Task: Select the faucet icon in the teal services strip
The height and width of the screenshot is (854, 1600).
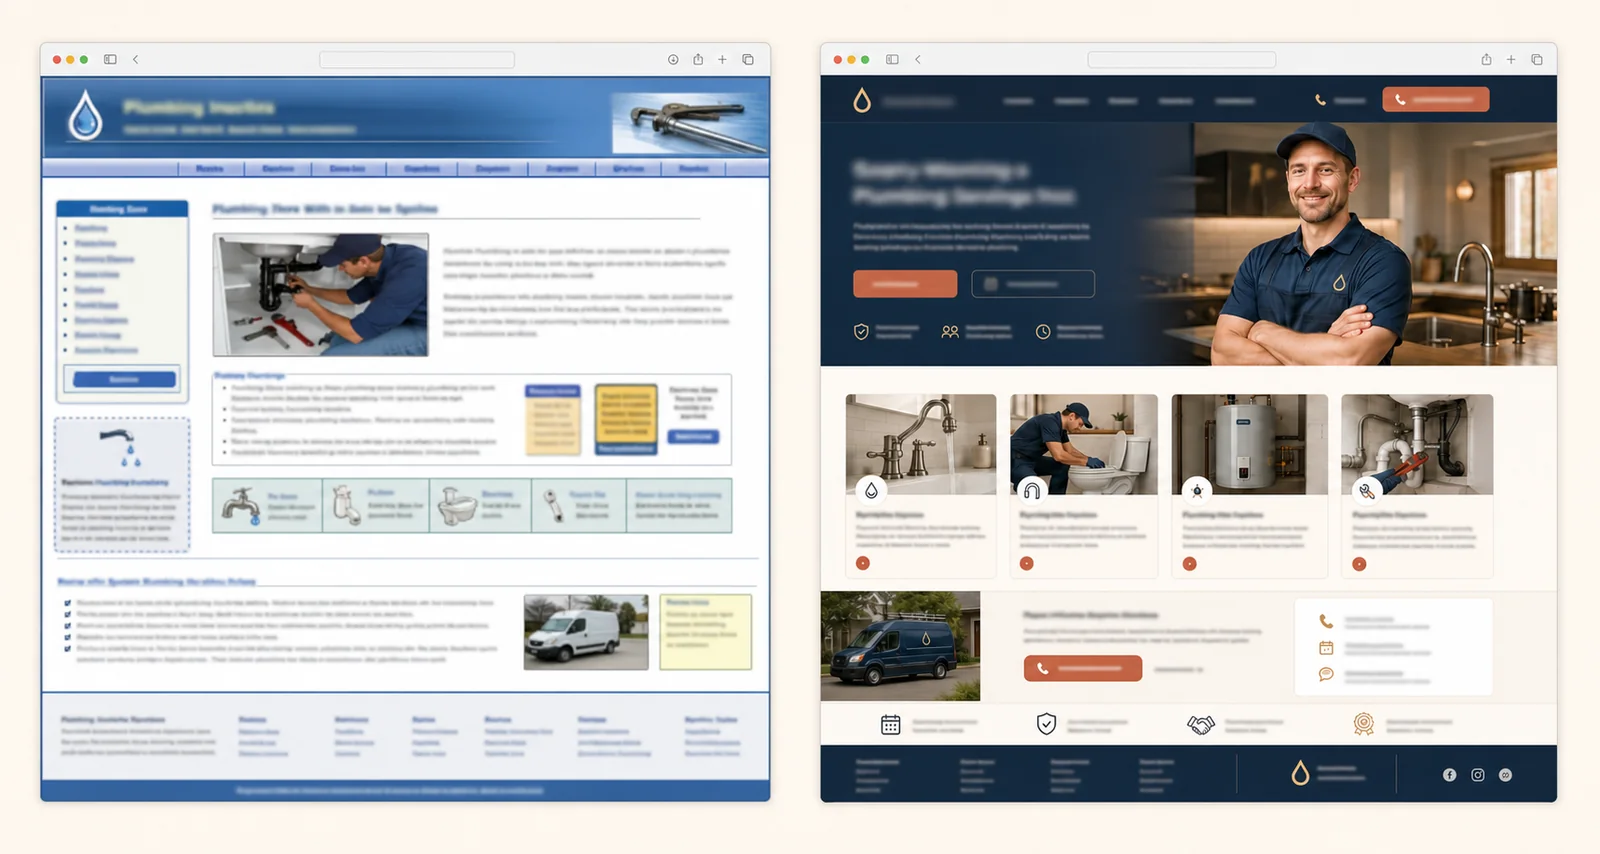Action: tap(241, 504)
